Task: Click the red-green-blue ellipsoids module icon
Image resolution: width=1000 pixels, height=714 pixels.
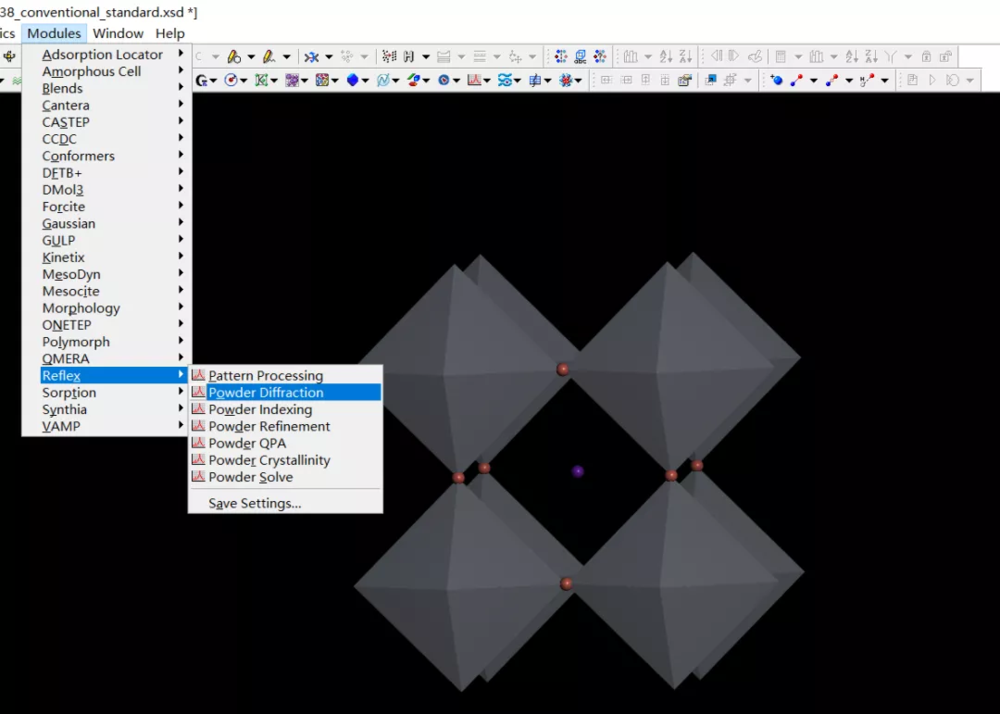Action: tap(413, 80)
